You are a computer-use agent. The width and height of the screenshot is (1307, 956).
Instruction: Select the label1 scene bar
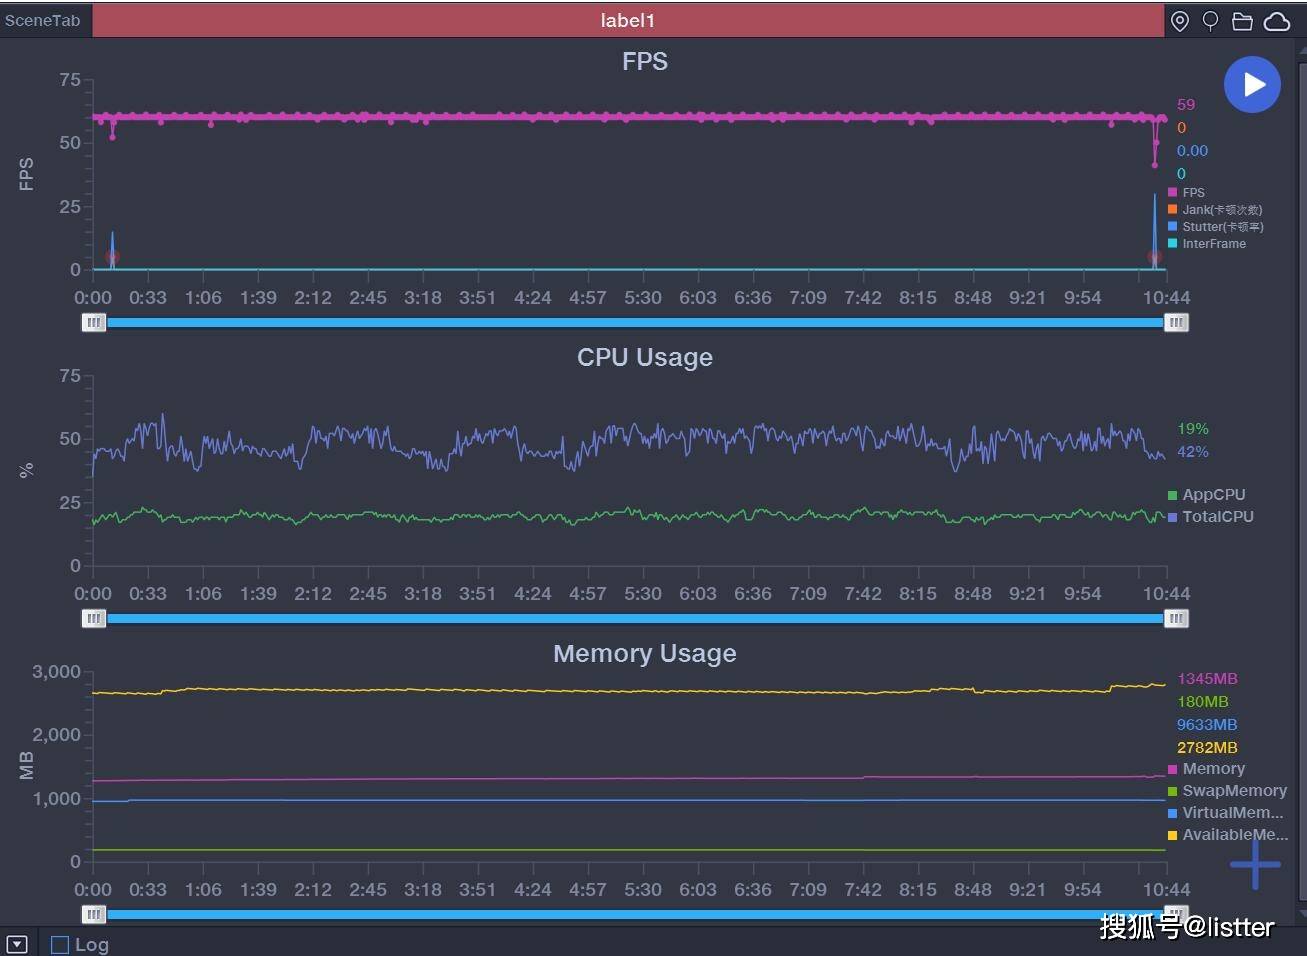628,20
